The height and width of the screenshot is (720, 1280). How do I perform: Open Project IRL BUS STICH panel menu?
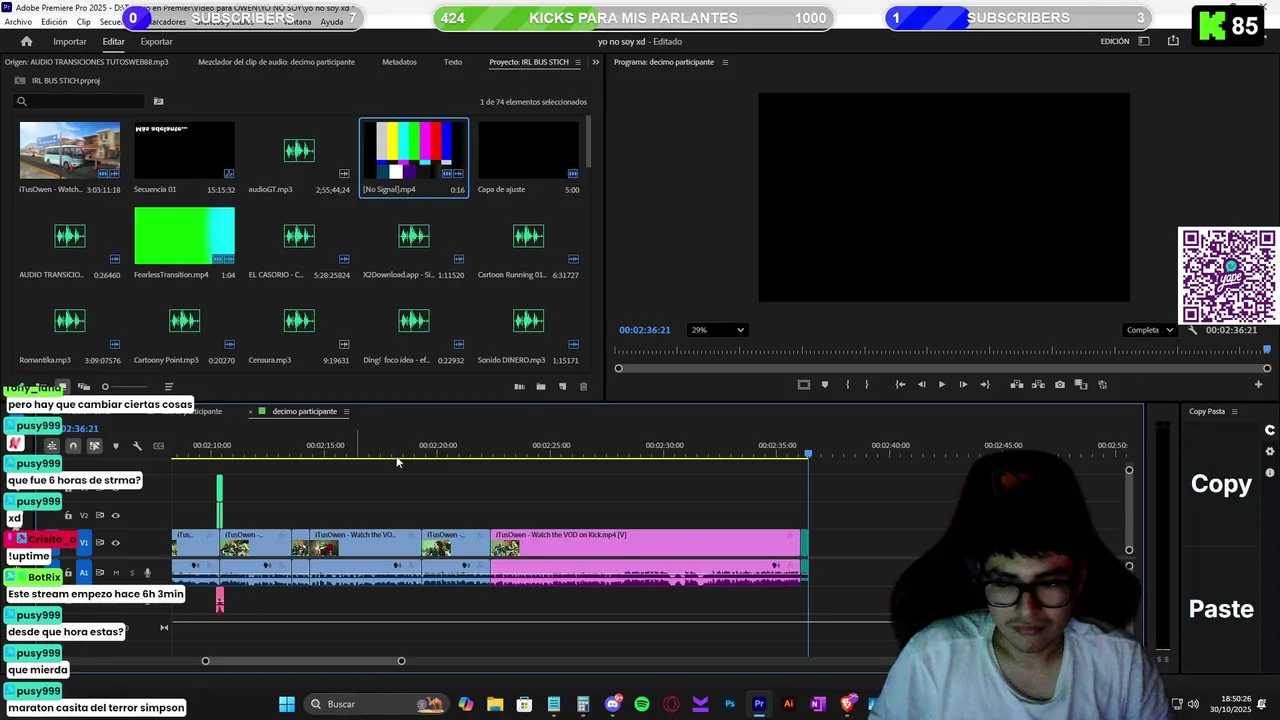(x=577, y=62)
